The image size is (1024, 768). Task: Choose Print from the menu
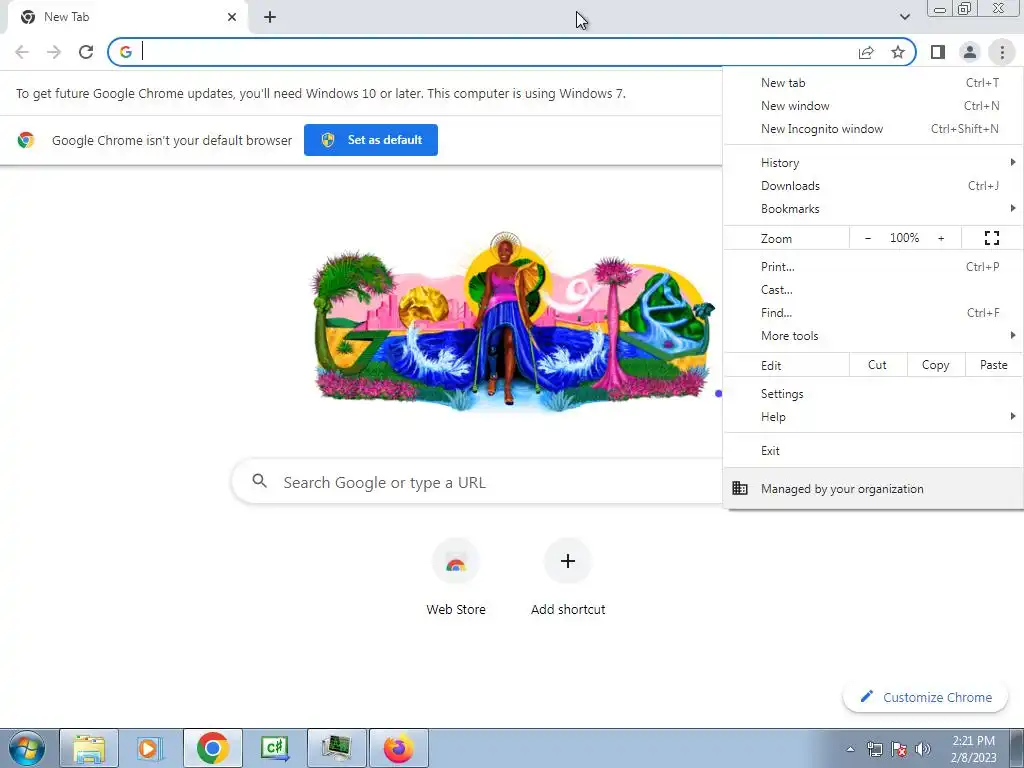[873, 266]
